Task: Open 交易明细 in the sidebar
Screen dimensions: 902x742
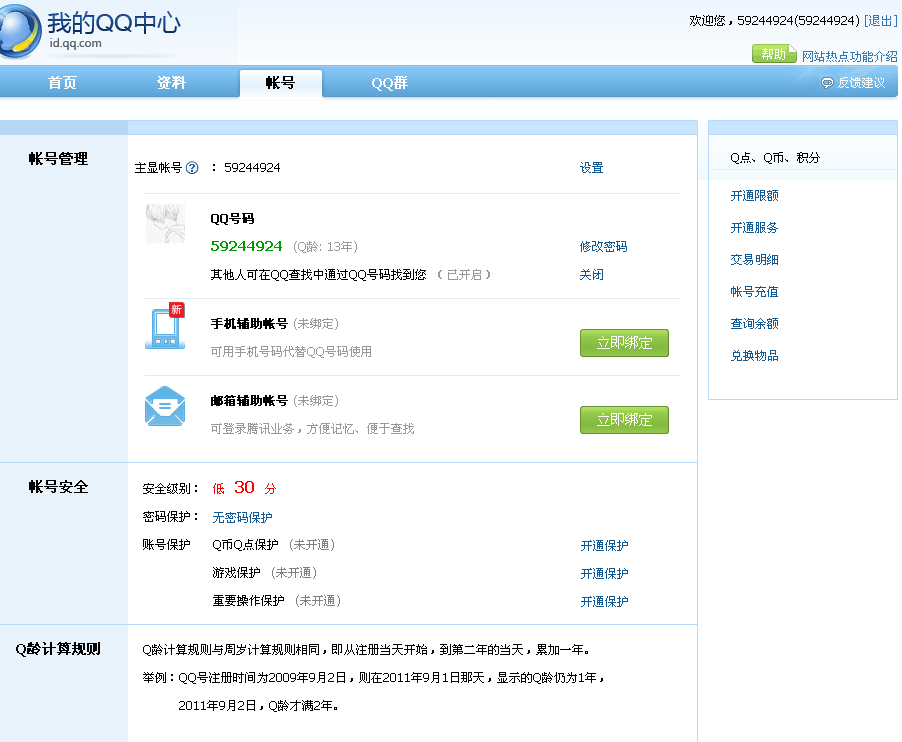Action: click(754, 260)
